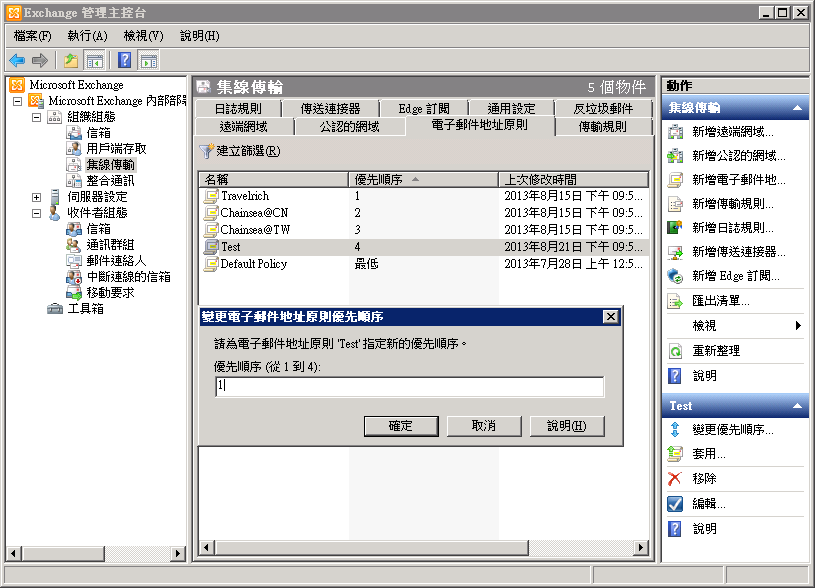This screenshot has height=588, width=815.
Task: Click the tree pane scroll left arrow
Action: pos(14,554)
